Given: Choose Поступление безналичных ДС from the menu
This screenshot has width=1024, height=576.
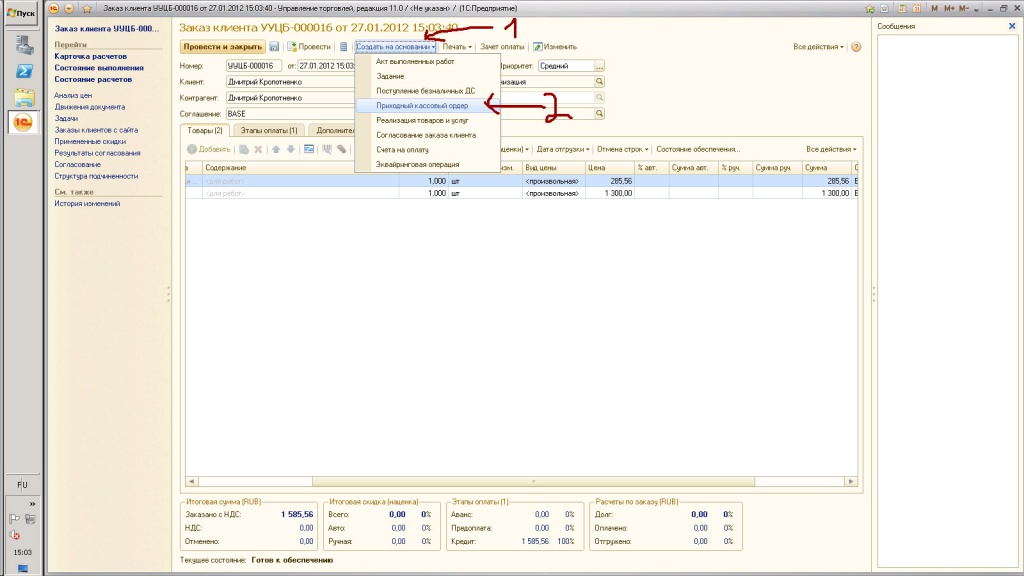Looking at the screenshot, I should (428, 91).
